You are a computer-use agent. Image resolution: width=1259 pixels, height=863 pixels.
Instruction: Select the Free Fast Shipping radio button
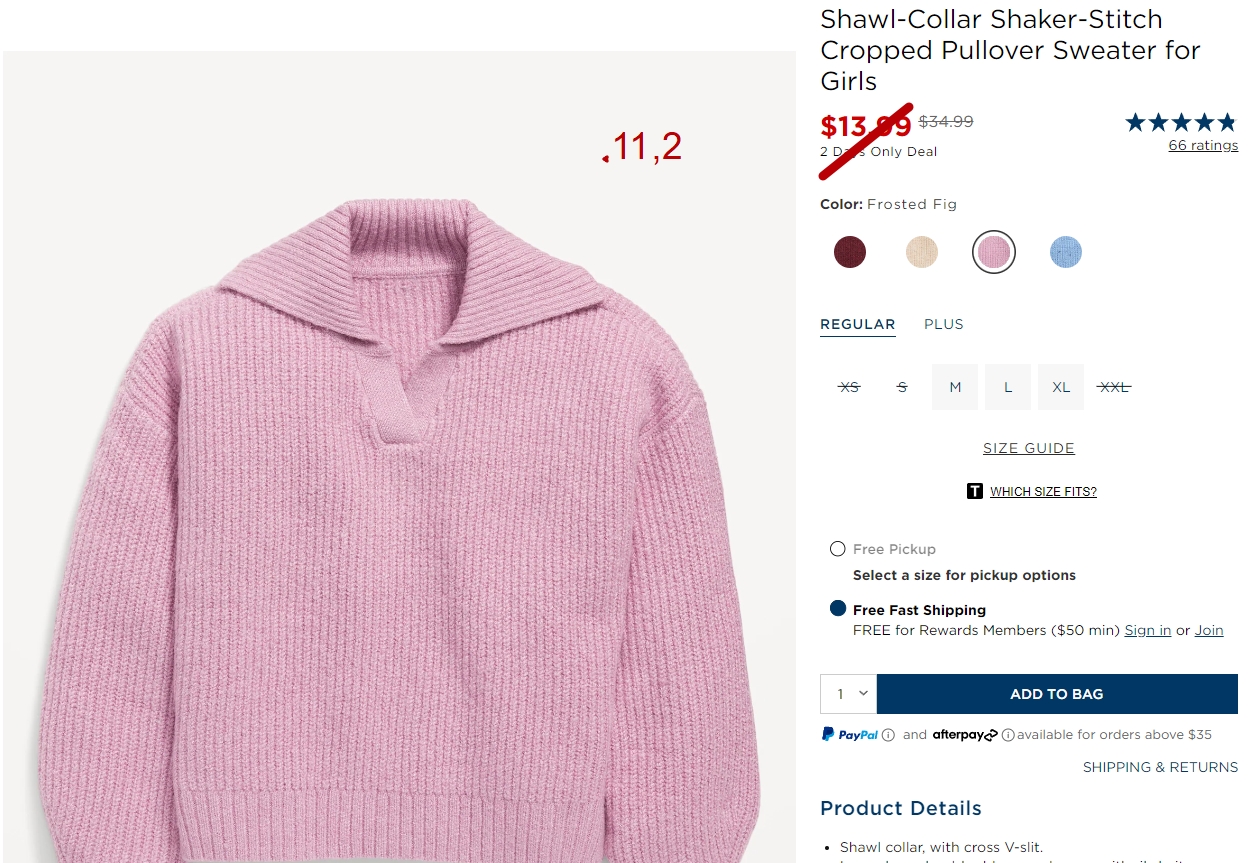838,609
